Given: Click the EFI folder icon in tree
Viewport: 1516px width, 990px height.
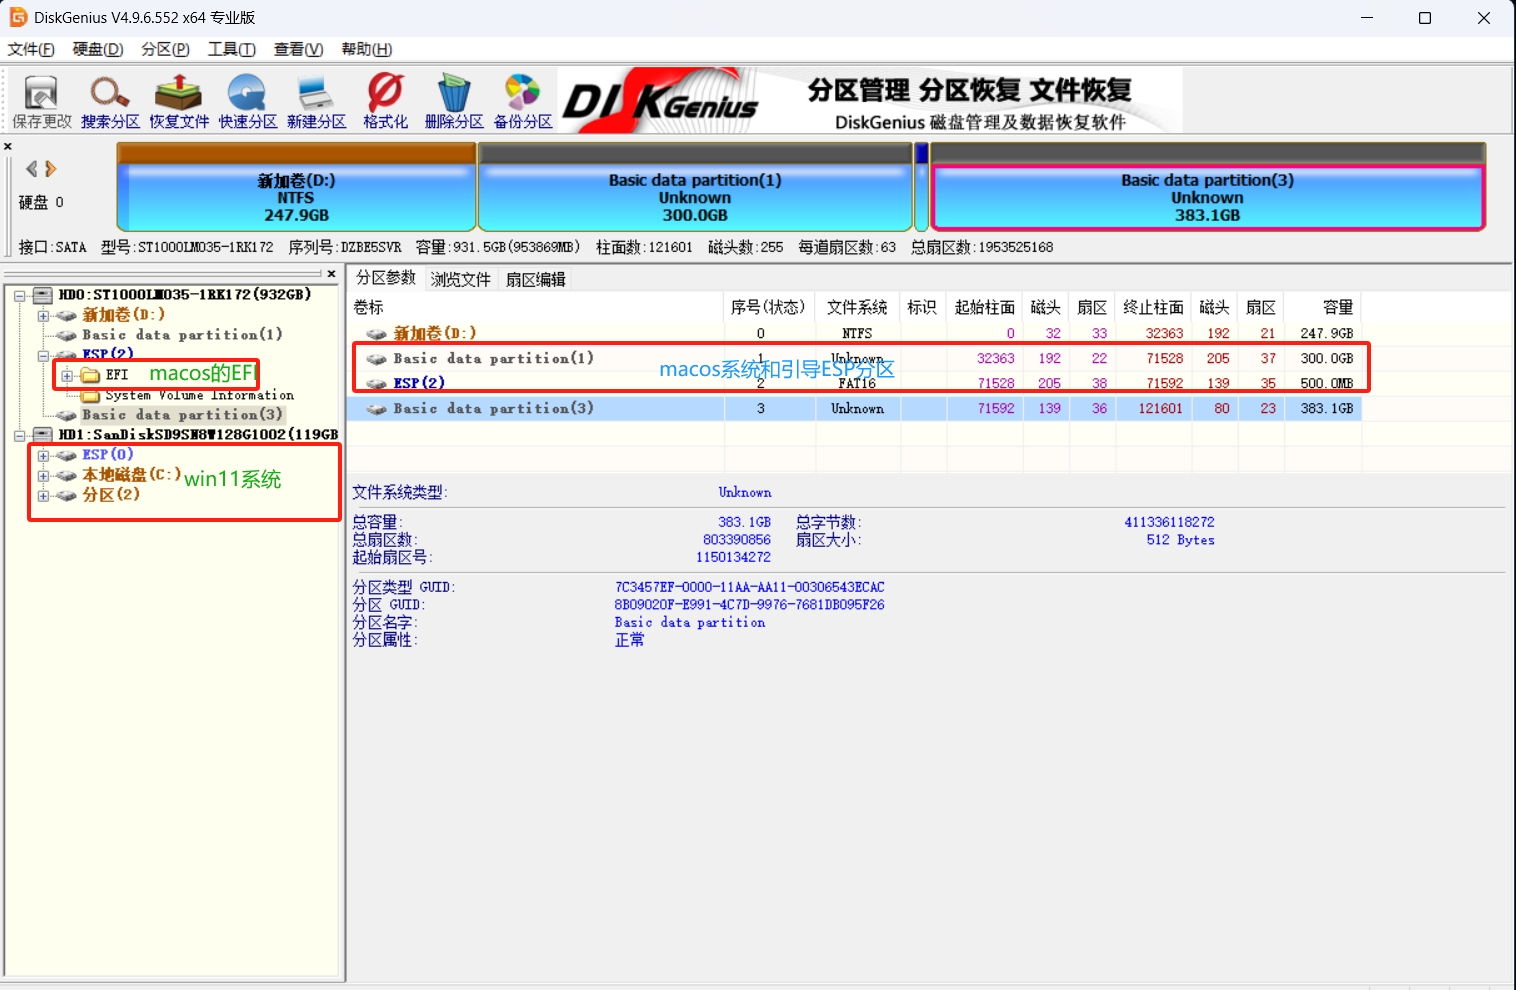Looking at the screenshot, I should click(90, 375).
